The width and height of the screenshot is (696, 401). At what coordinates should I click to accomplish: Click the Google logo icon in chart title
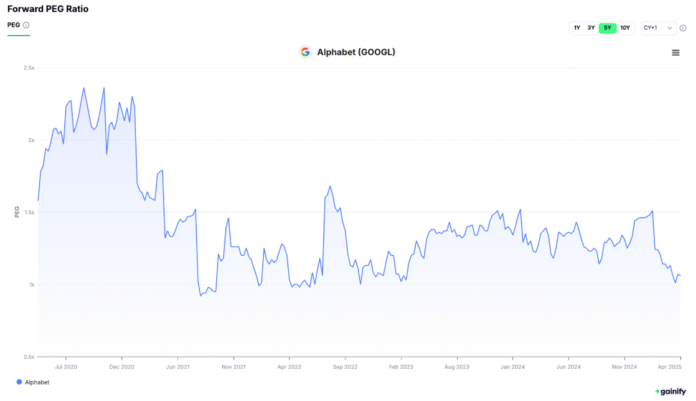tap(305, 52)
